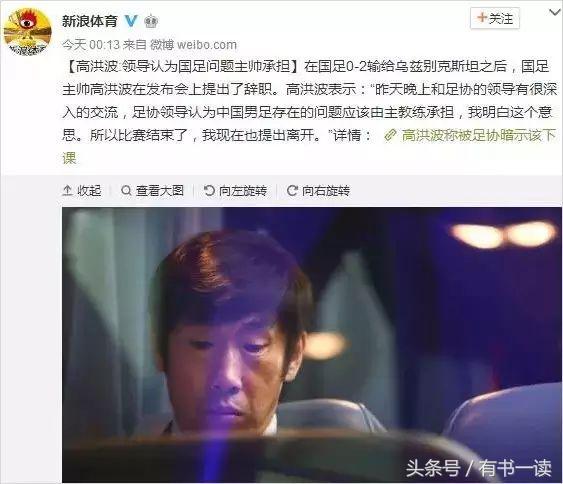Click the magnifier icon beside 查看大图
The height and width of the screenshot is (484, 563).
pos(126,191)
